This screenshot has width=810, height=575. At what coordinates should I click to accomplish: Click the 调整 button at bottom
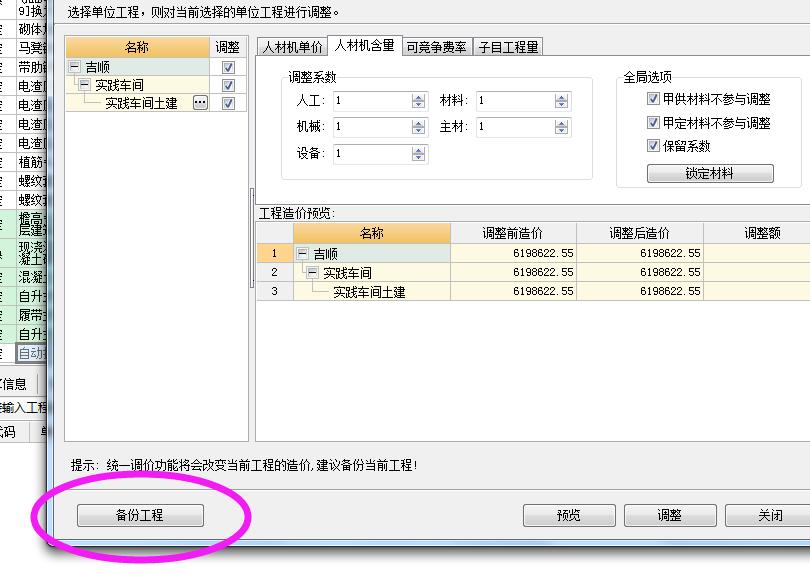coord(669,515)
